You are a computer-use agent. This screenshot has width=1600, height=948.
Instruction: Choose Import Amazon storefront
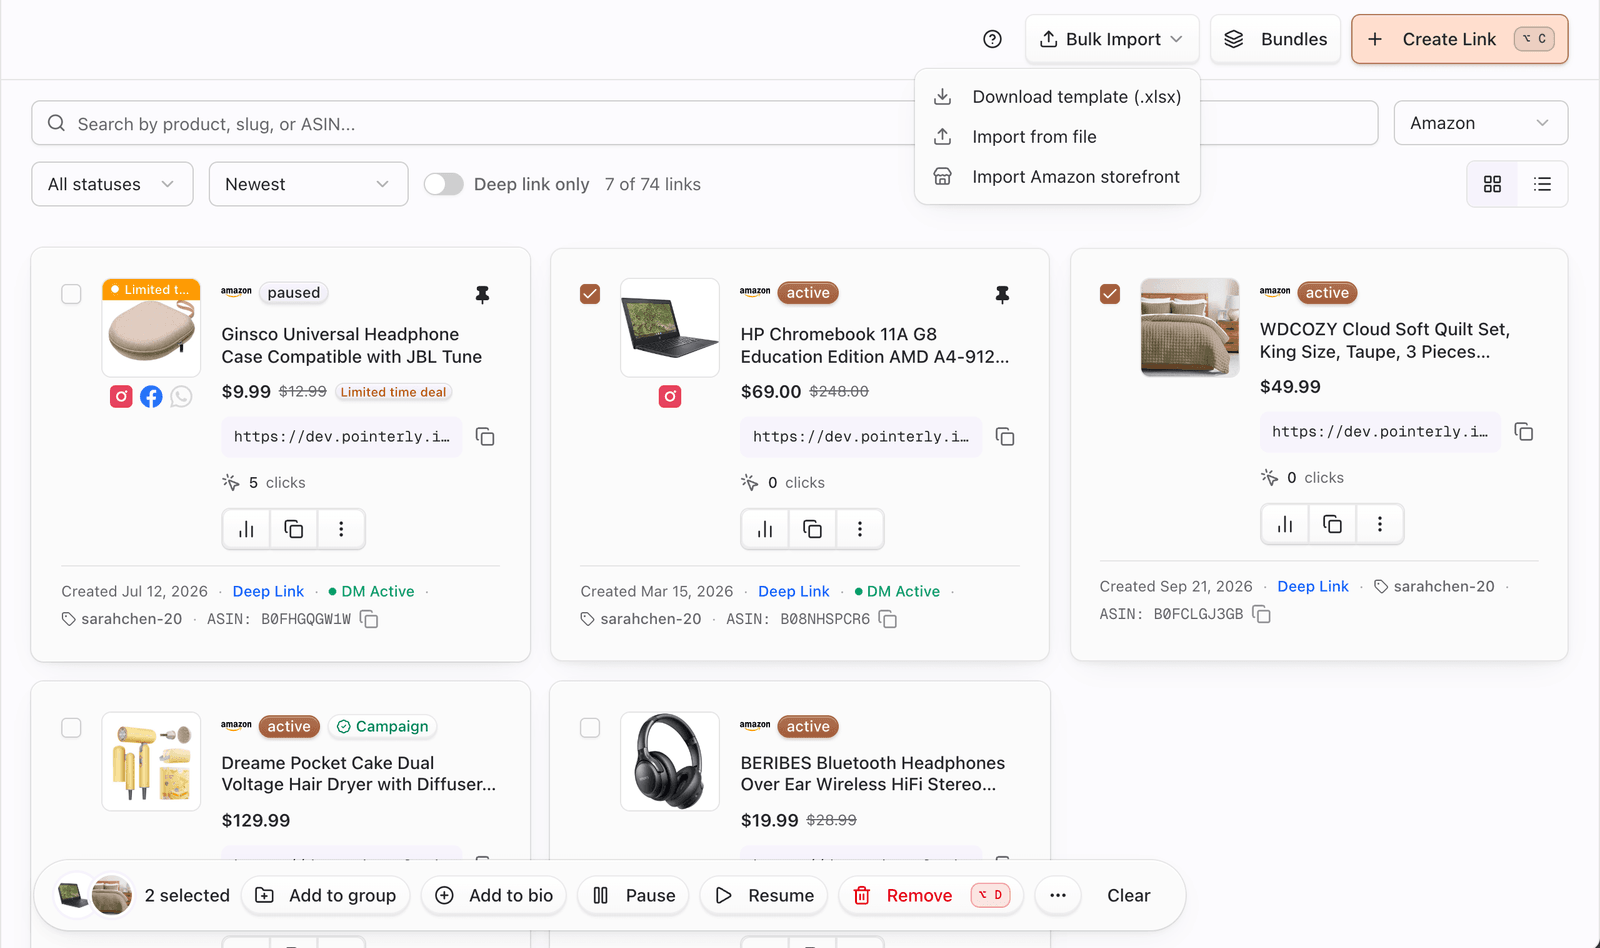tap(1057, 177)
